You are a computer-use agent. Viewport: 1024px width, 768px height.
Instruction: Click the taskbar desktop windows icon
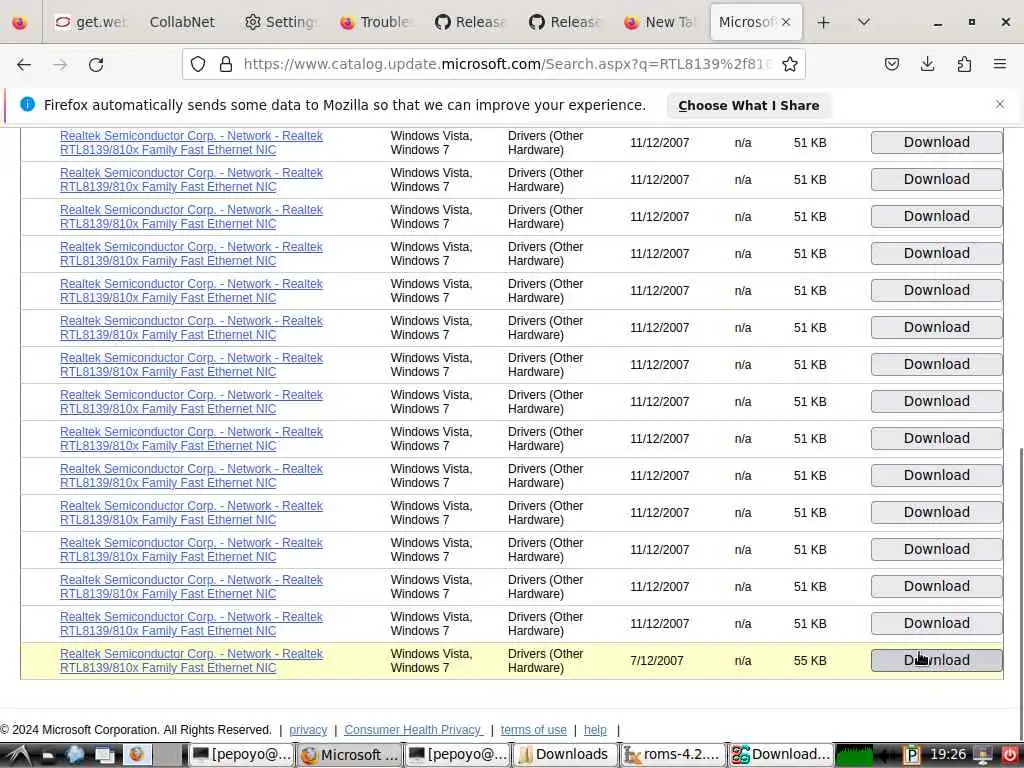105,755
